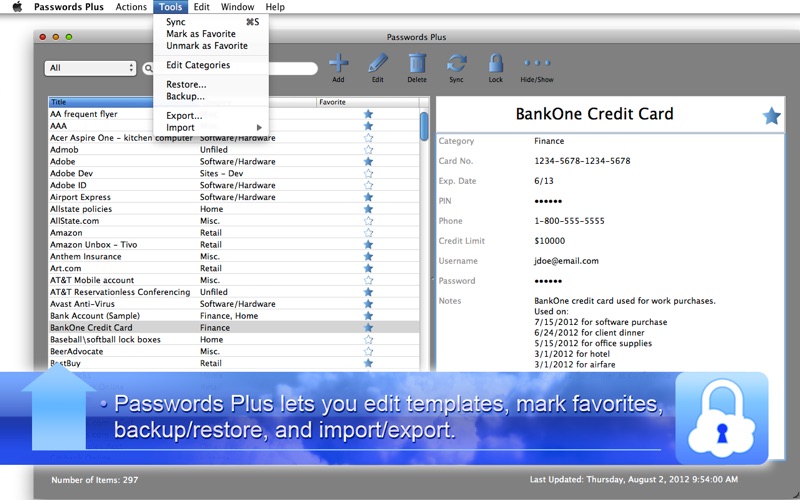This screenshot has width=800, height=500.
Task: Toggle favorite star for AllState.com row
Action: [x=368, y=221]
